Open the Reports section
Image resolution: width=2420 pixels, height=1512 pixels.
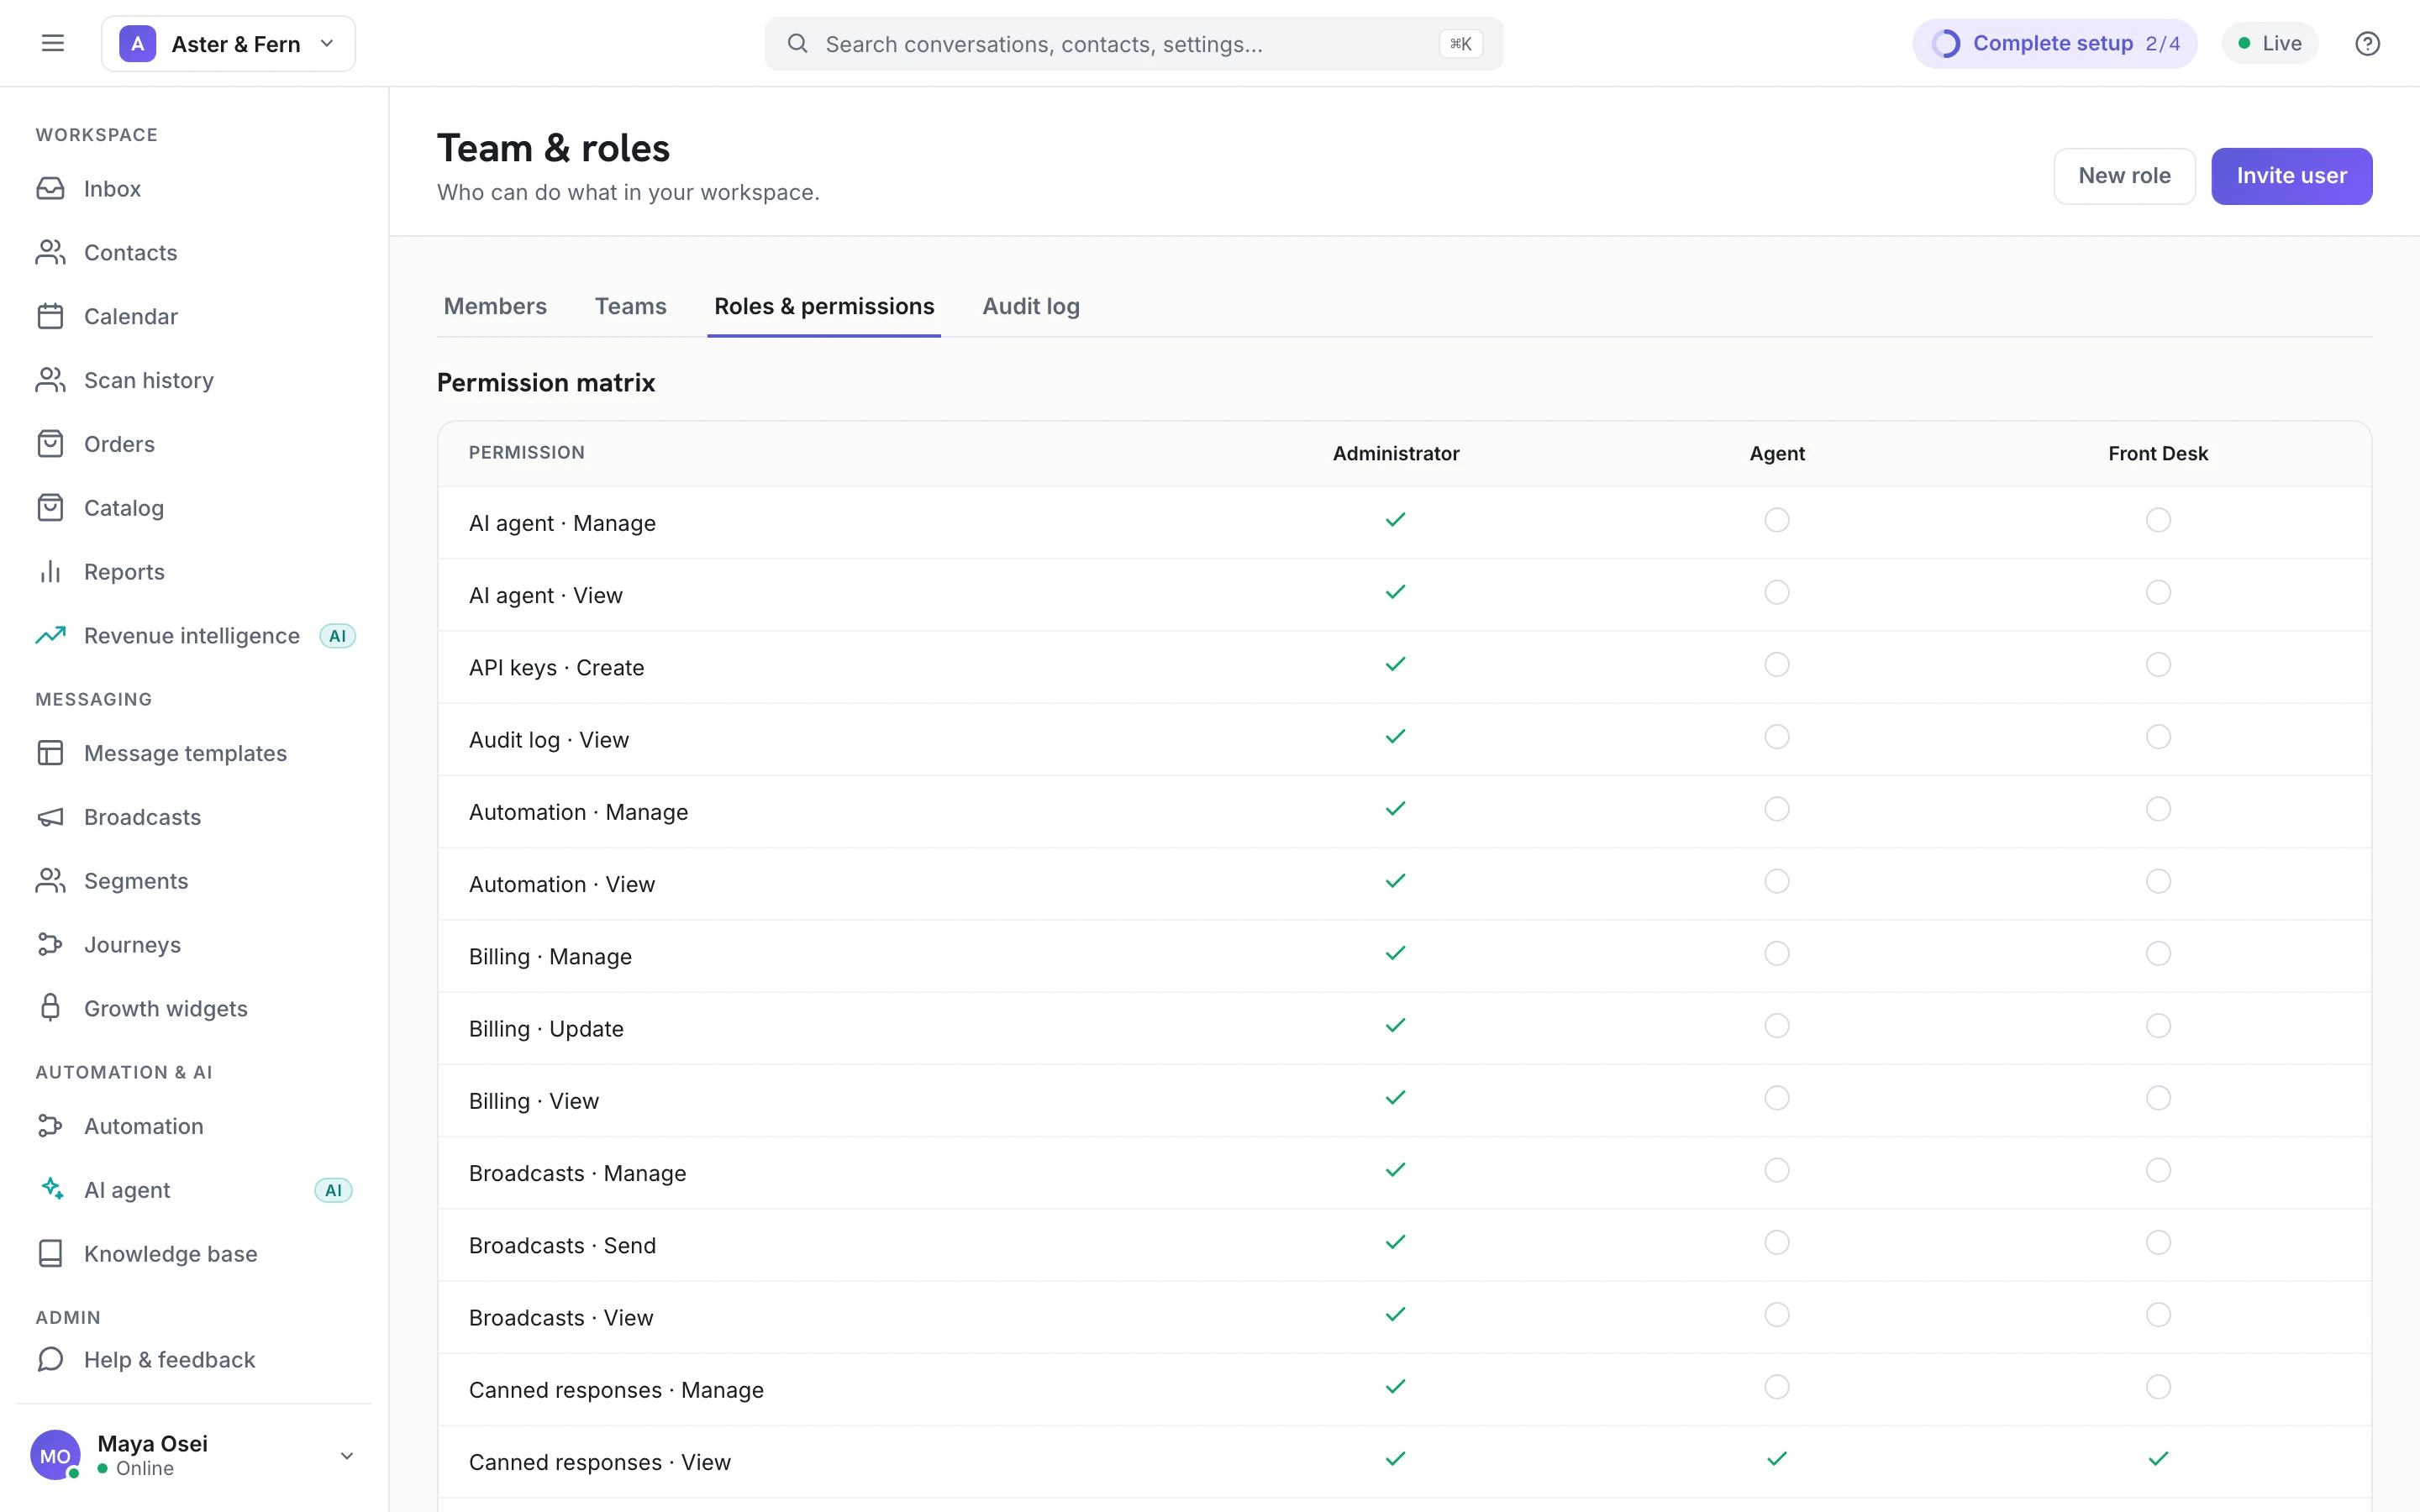(x=194, y=572)
